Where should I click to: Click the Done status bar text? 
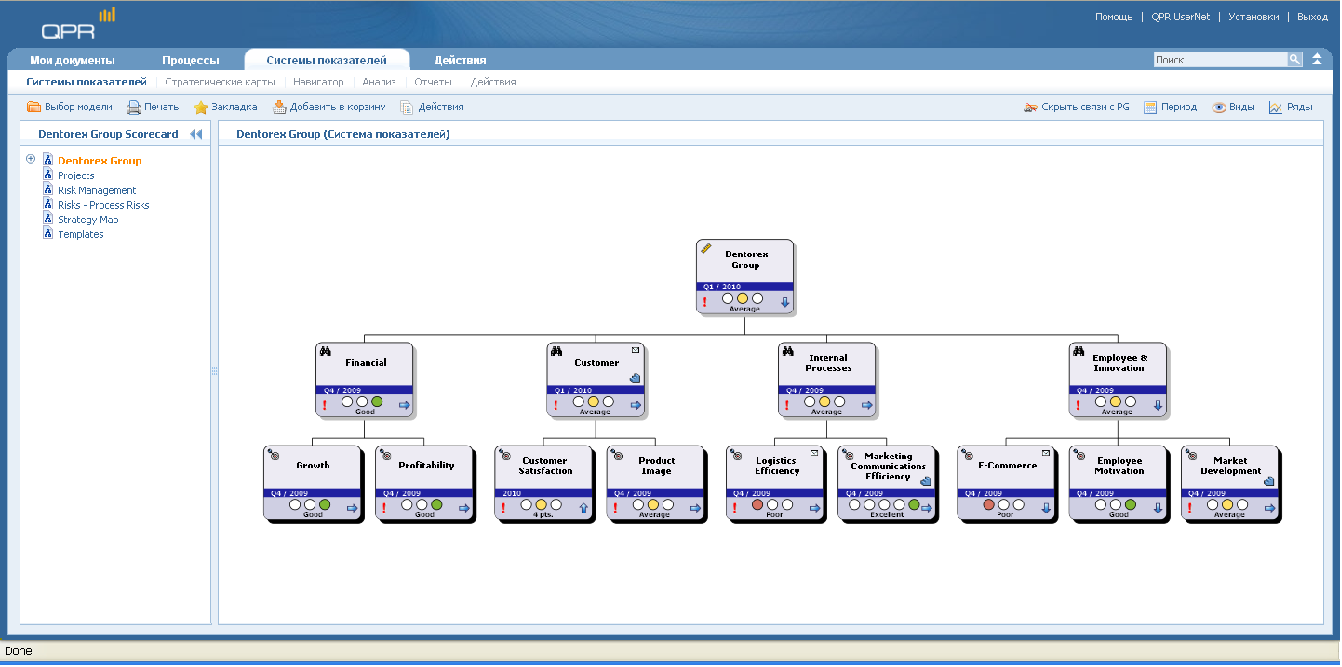tap(19, 651)
